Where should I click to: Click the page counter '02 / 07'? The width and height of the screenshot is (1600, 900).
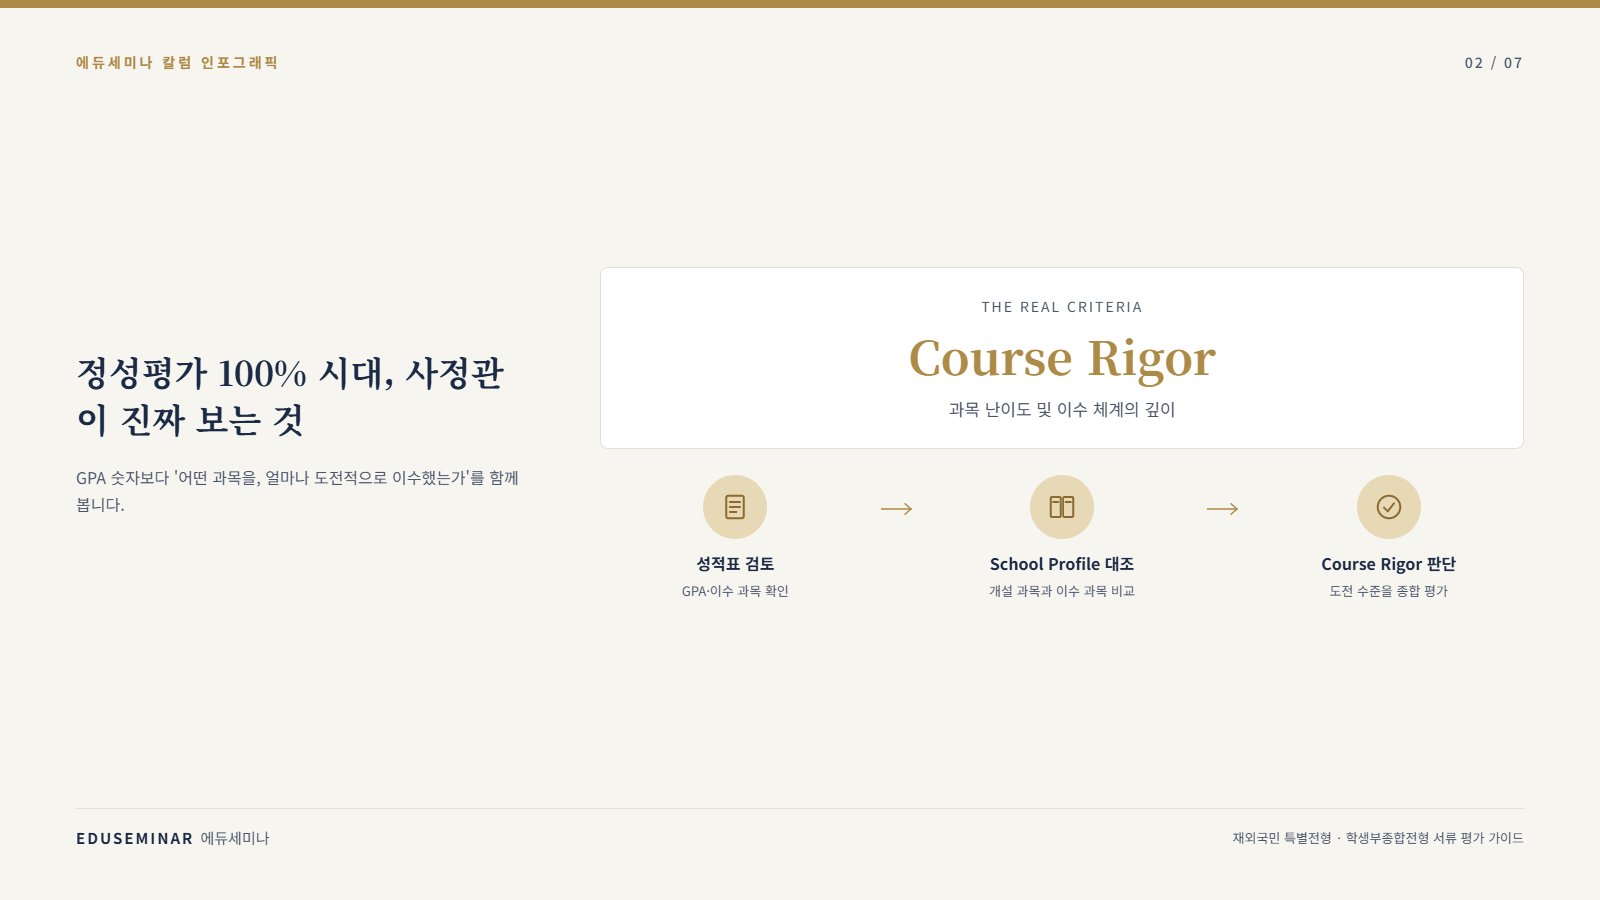click(1494, 63)
